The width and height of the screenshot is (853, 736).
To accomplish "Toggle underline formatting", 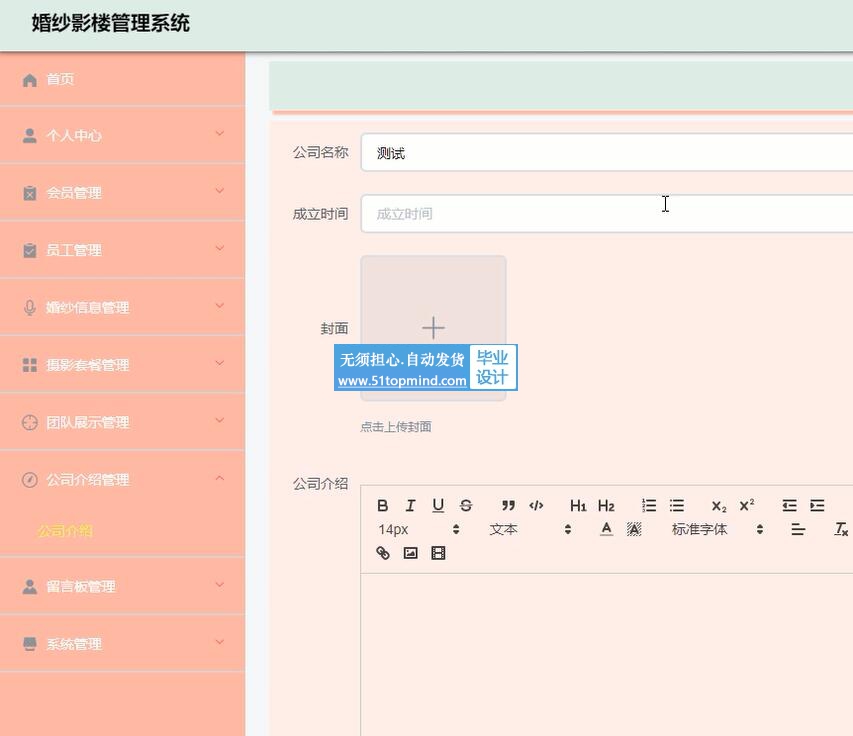I will [x=438, y=506].
